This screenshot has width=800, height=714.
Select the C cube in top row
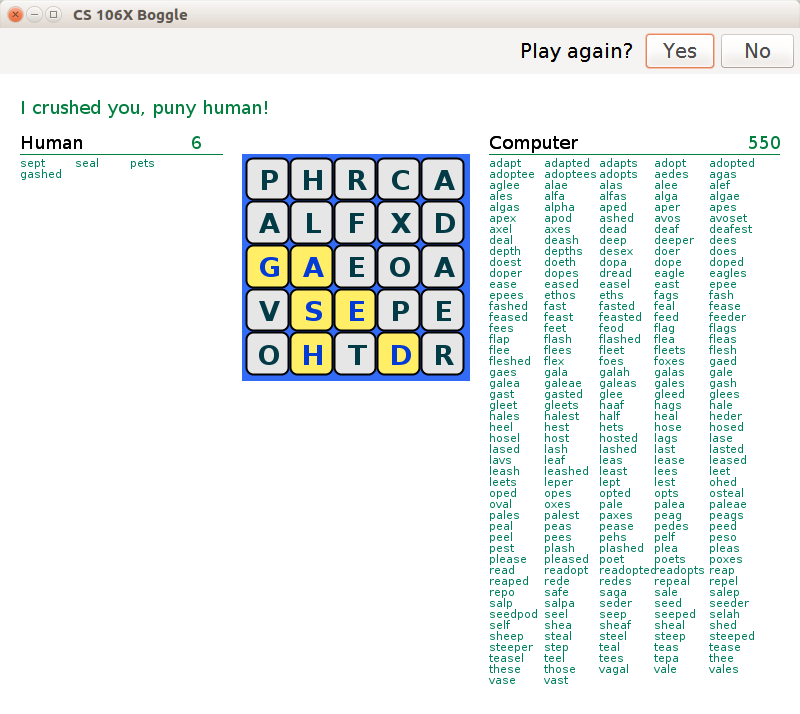400,181
